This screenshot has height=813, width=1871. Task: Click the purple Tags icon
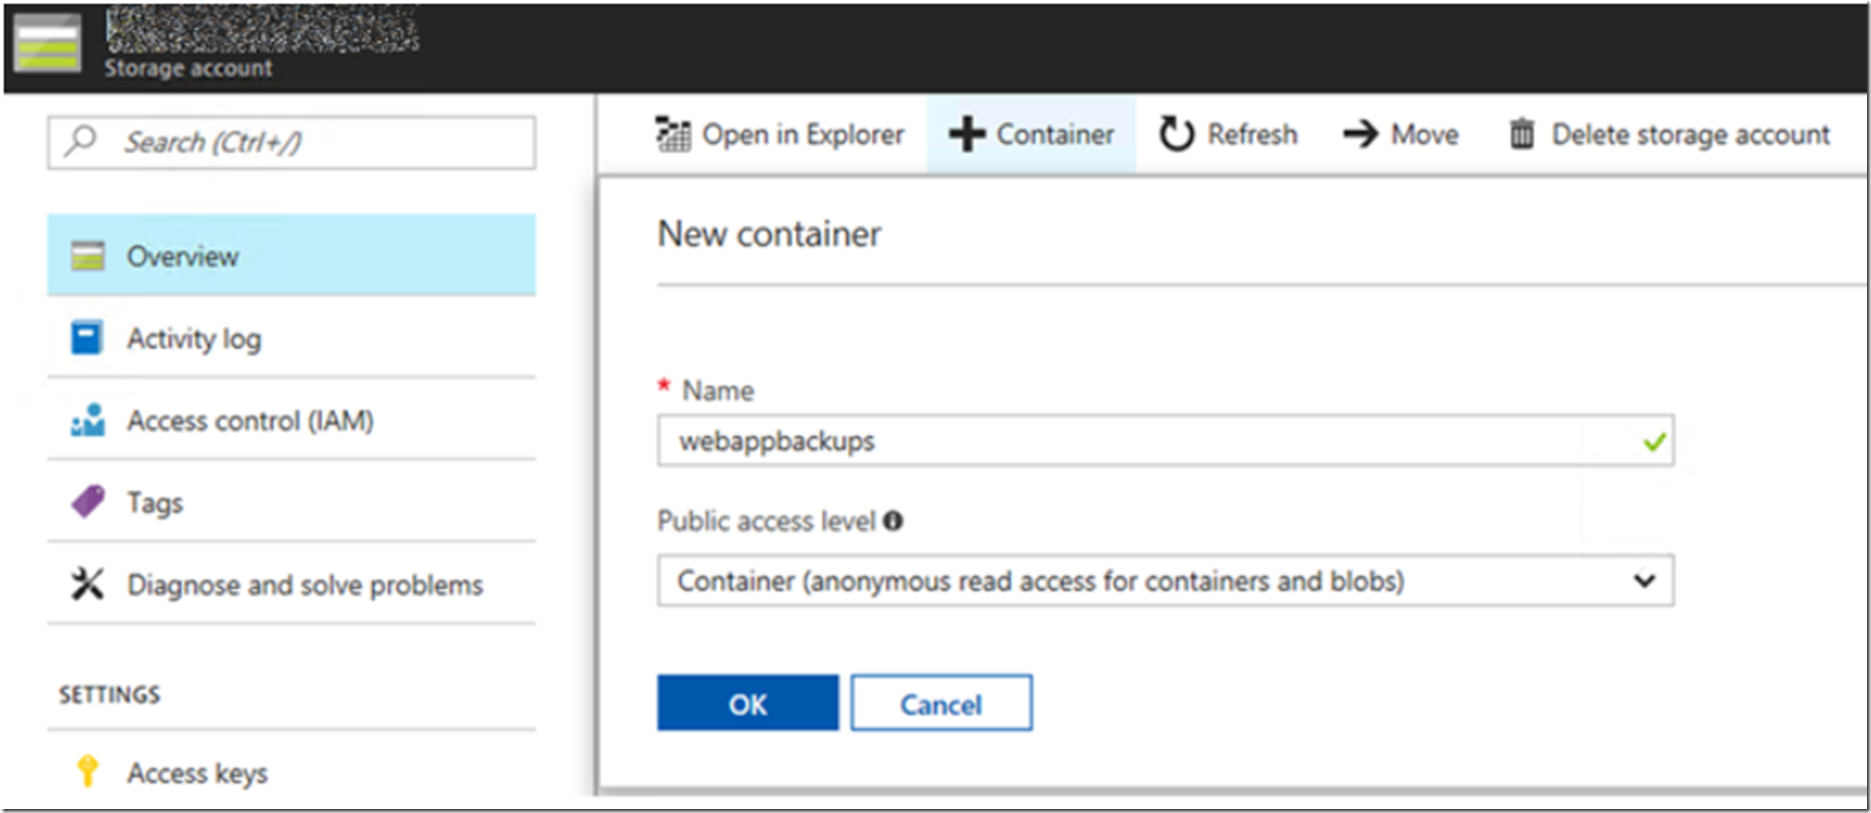click(x=88, y=501)
